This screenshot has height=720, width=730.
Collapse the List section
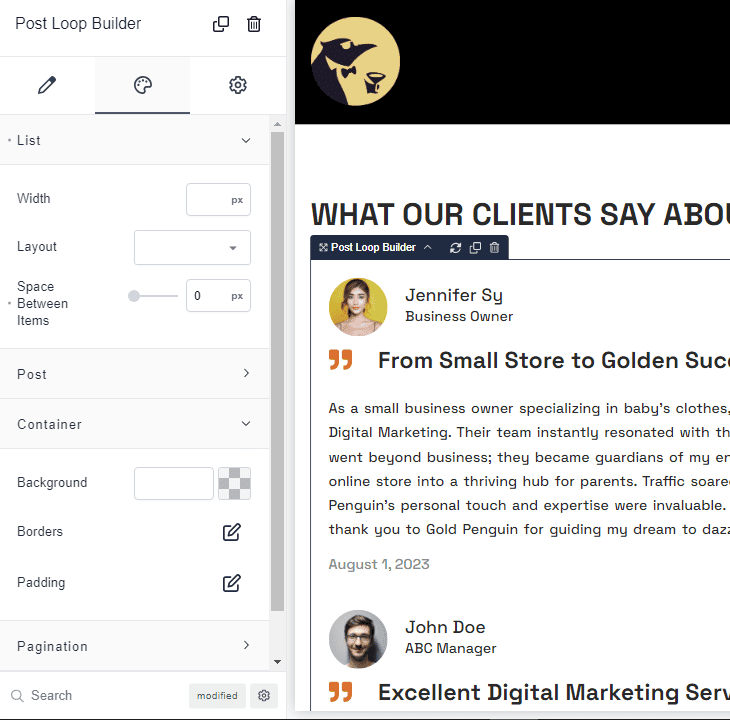[x=246, y=141]
